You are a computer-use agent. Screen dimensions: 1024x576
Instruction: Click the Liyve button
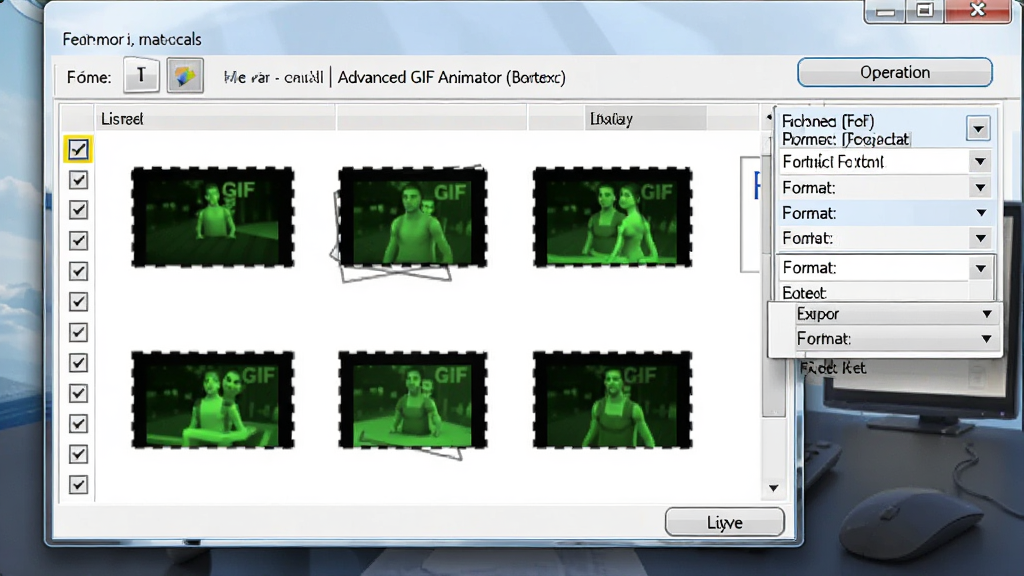point(724,522)
